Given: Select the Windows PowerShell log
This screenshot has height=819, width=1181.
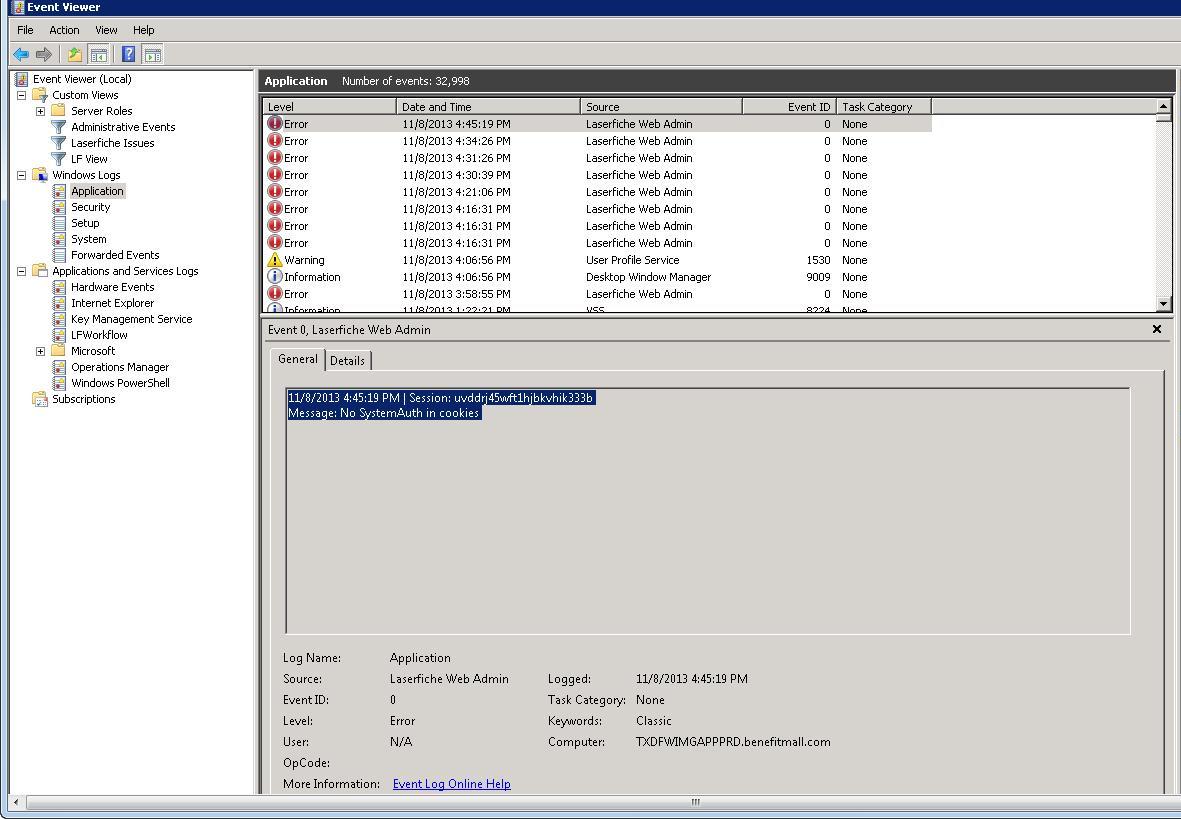Looking at the screenshot, I should [120, 383].
